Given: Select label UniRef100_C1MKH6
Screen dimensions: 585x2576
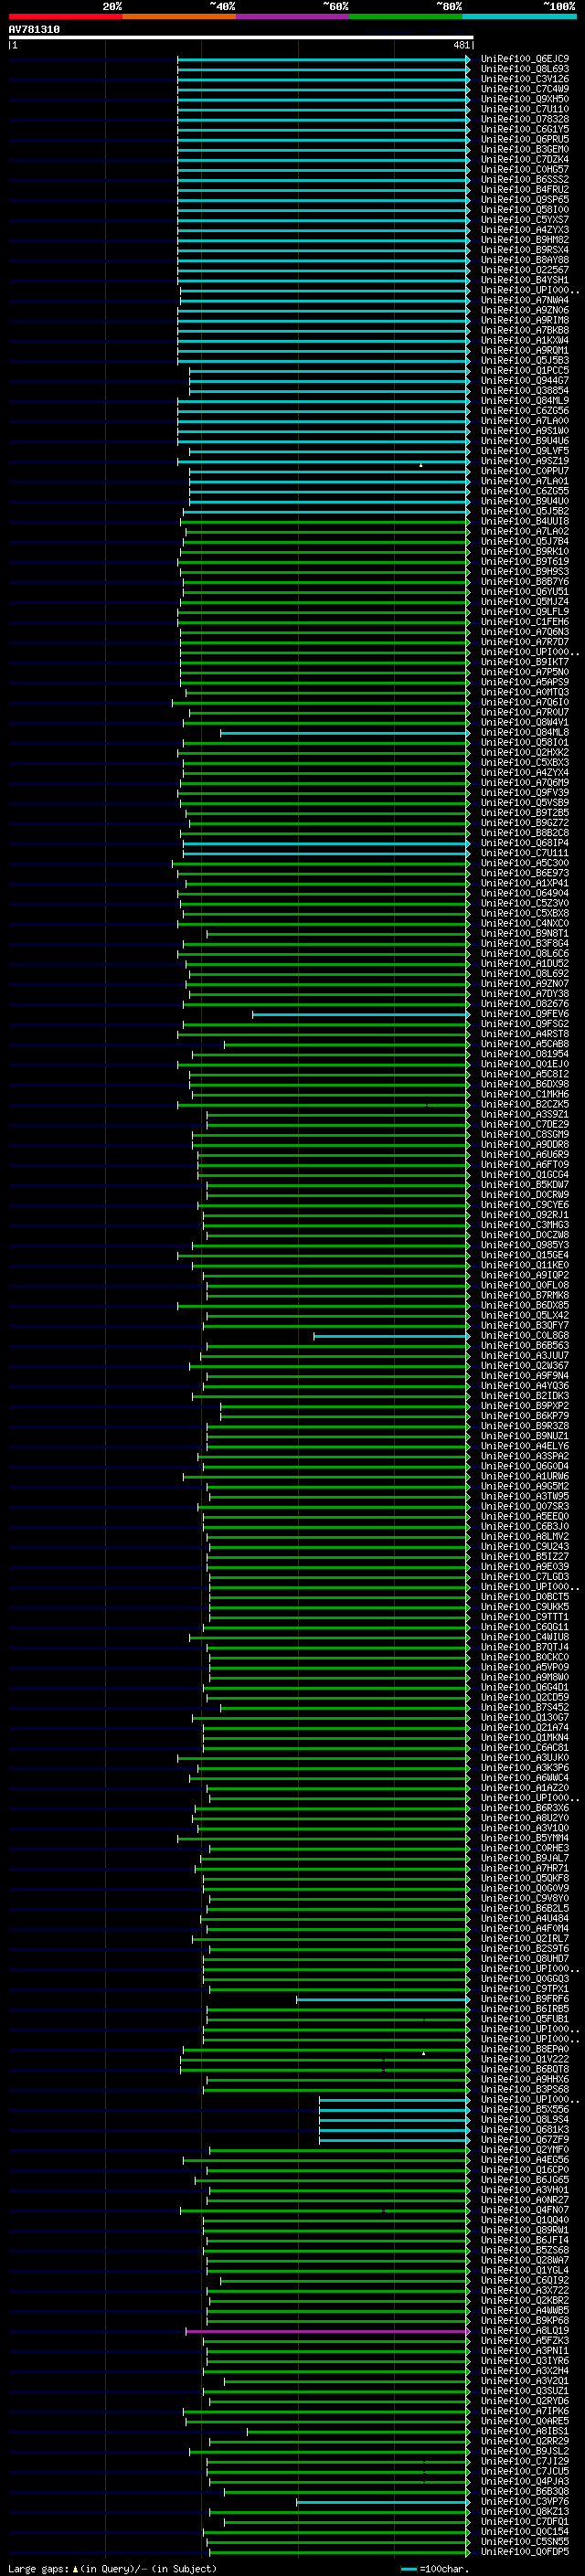Looking at the screenshot, I should (x=525, y=1095).
